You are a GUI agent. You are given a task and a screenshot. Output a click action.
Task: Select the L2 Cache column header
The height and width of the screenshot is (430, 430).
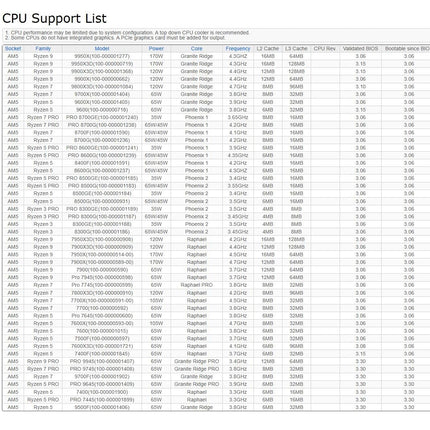(267, 49)
